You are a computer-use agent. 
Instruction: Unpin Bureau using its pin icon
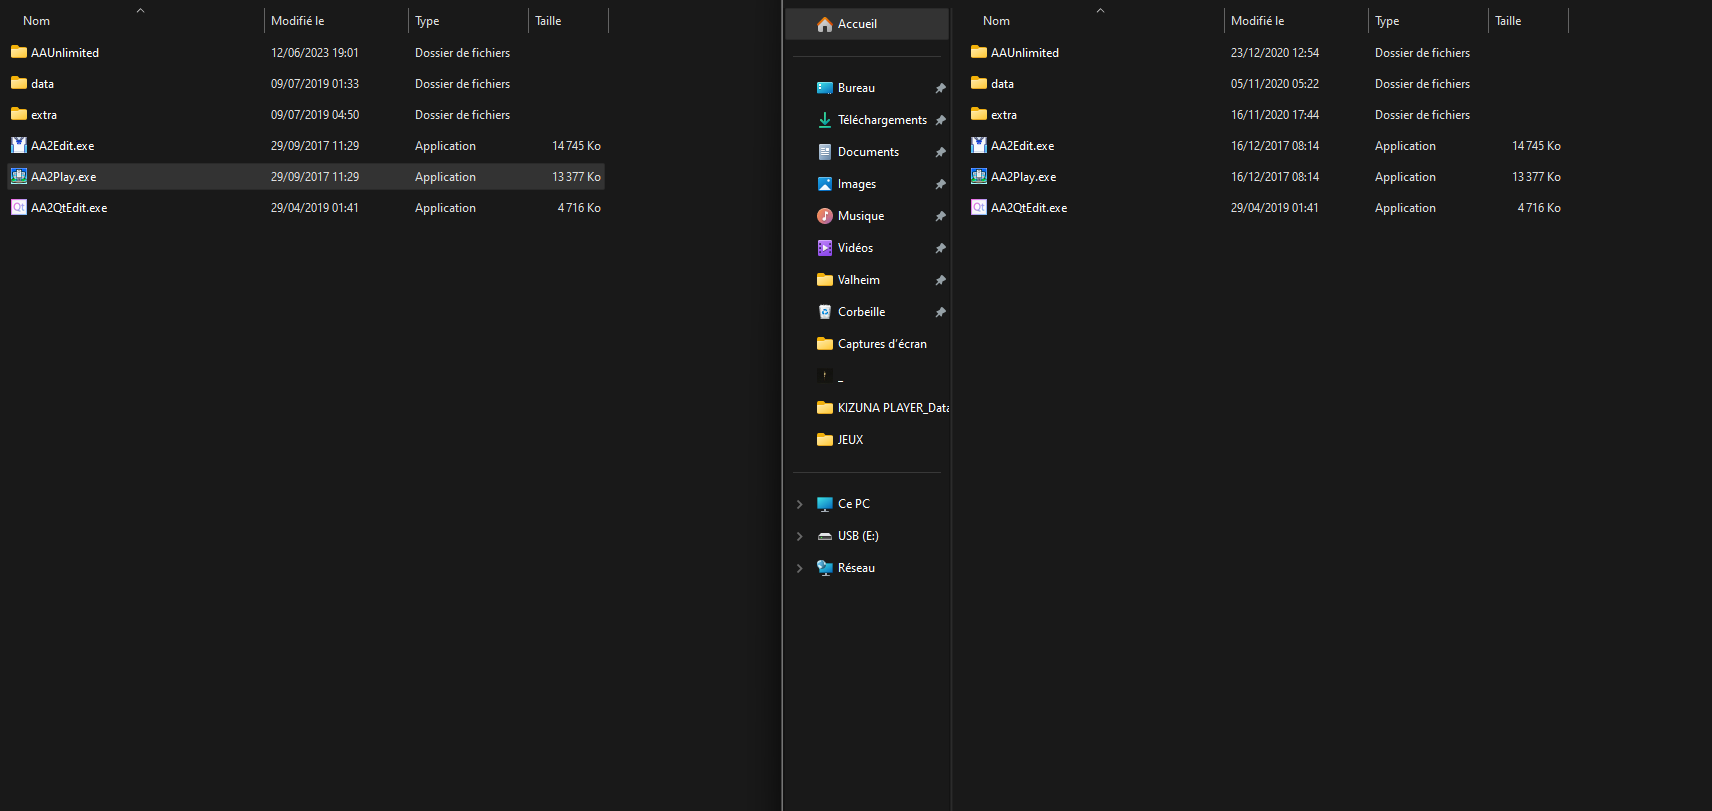940,88
